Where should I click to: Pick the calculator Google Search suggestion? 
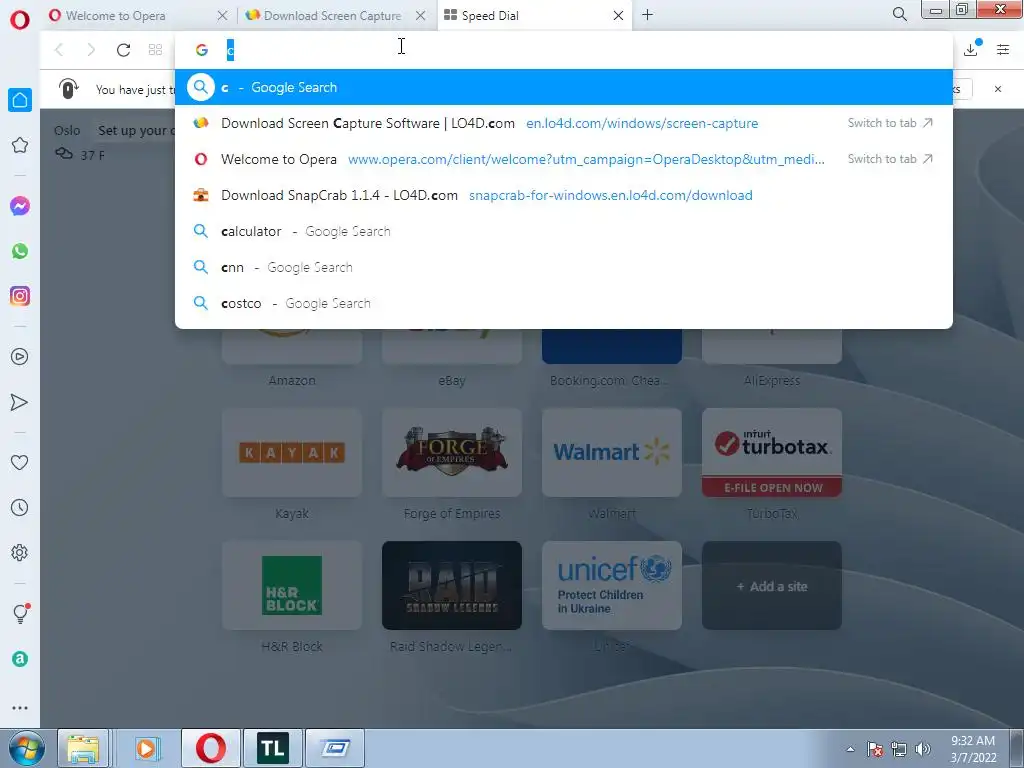[x=564, y=231]
